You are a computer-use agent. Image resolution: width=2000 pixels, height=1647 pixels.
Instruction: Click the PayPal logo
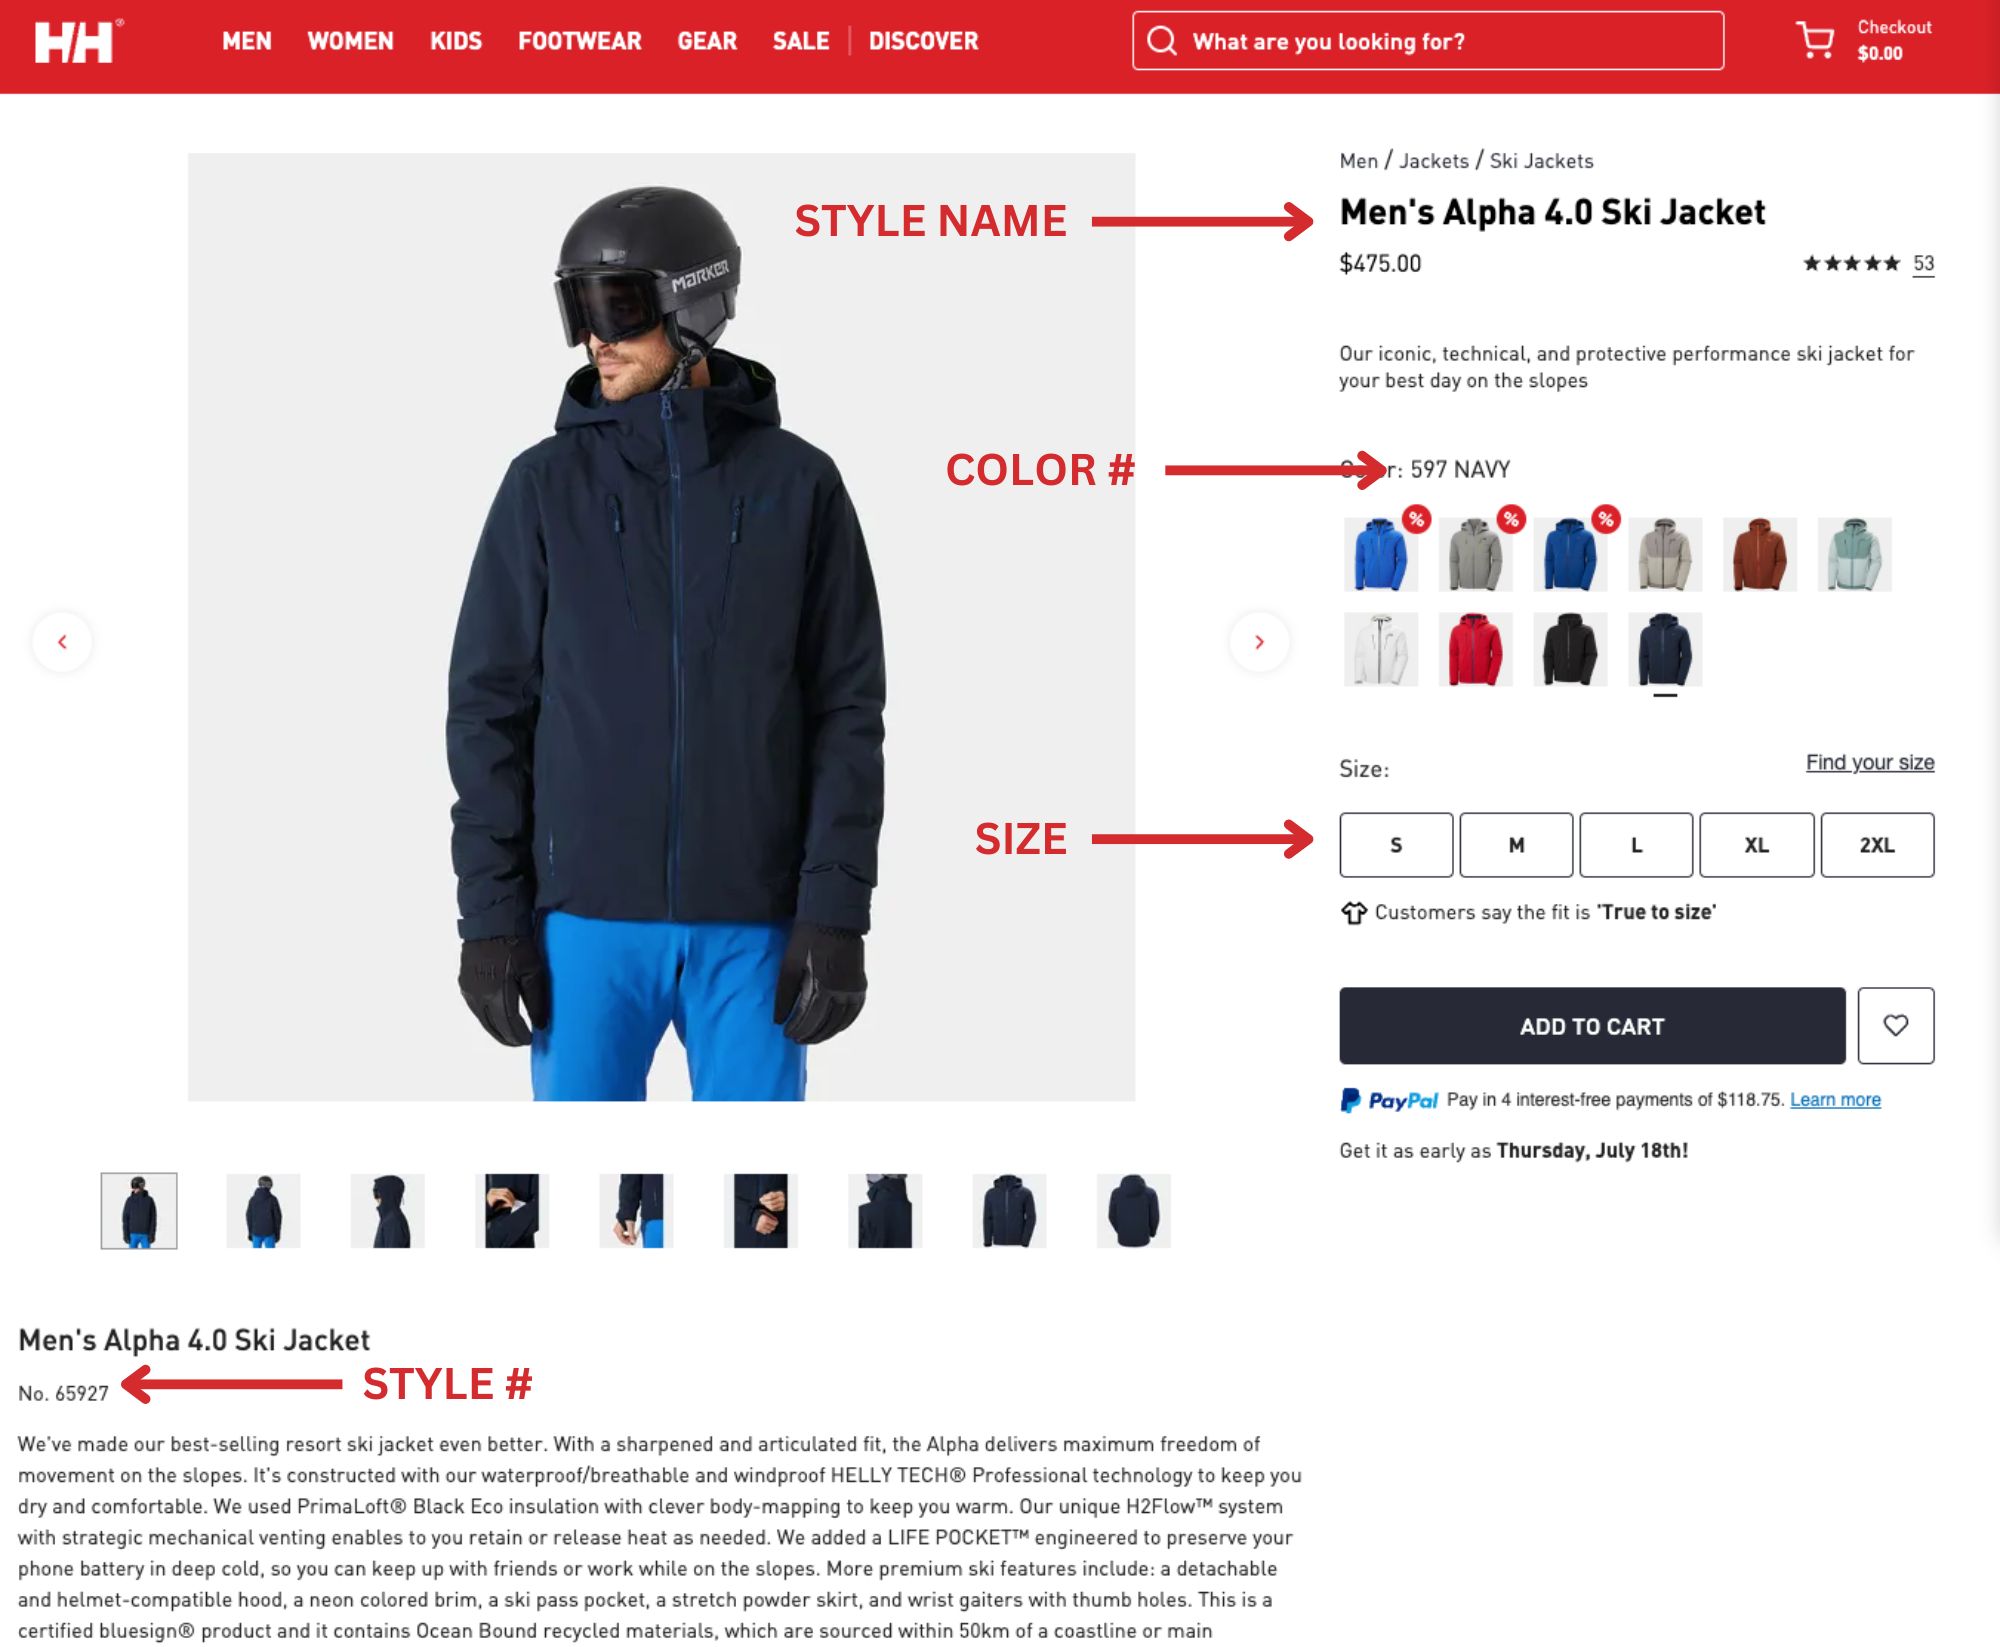[1389, 1100]
